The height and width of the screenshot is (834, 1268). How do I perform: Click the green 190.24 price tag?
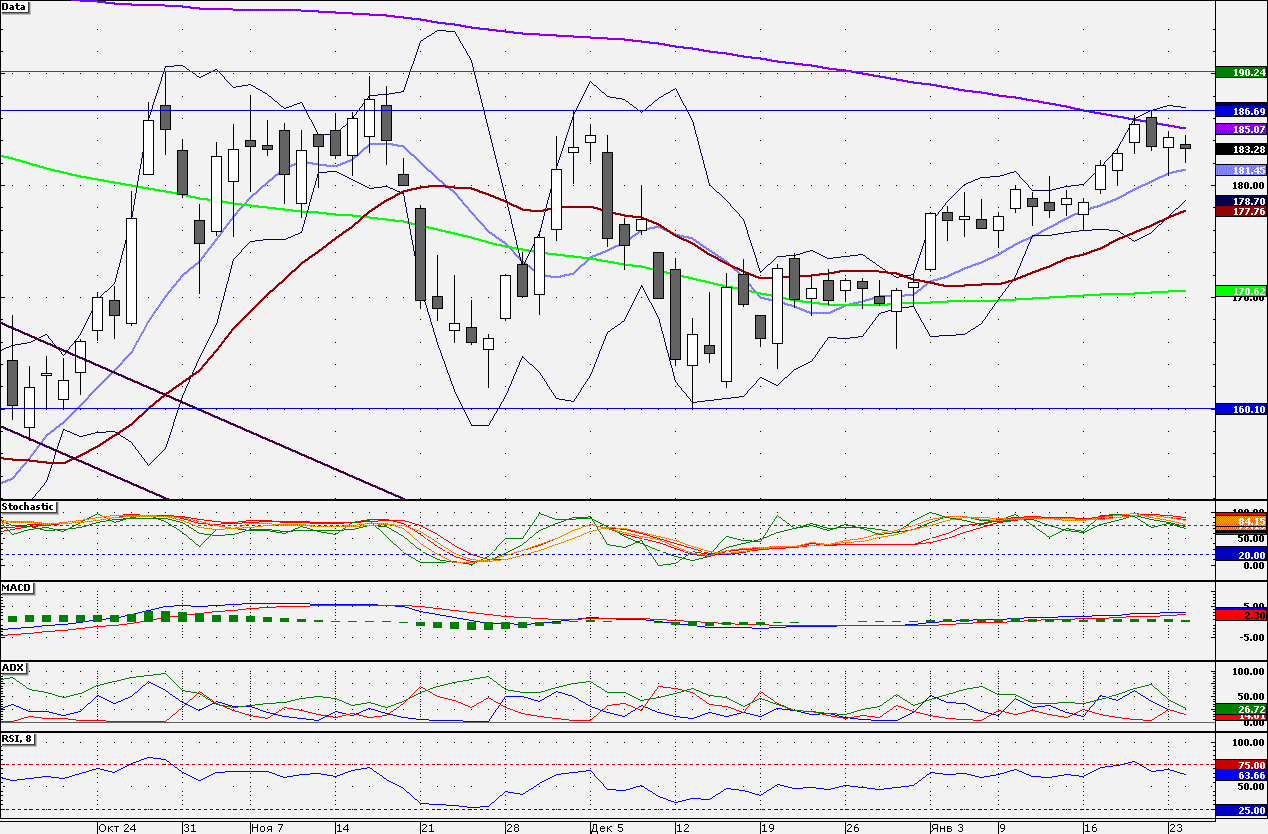1241,72
